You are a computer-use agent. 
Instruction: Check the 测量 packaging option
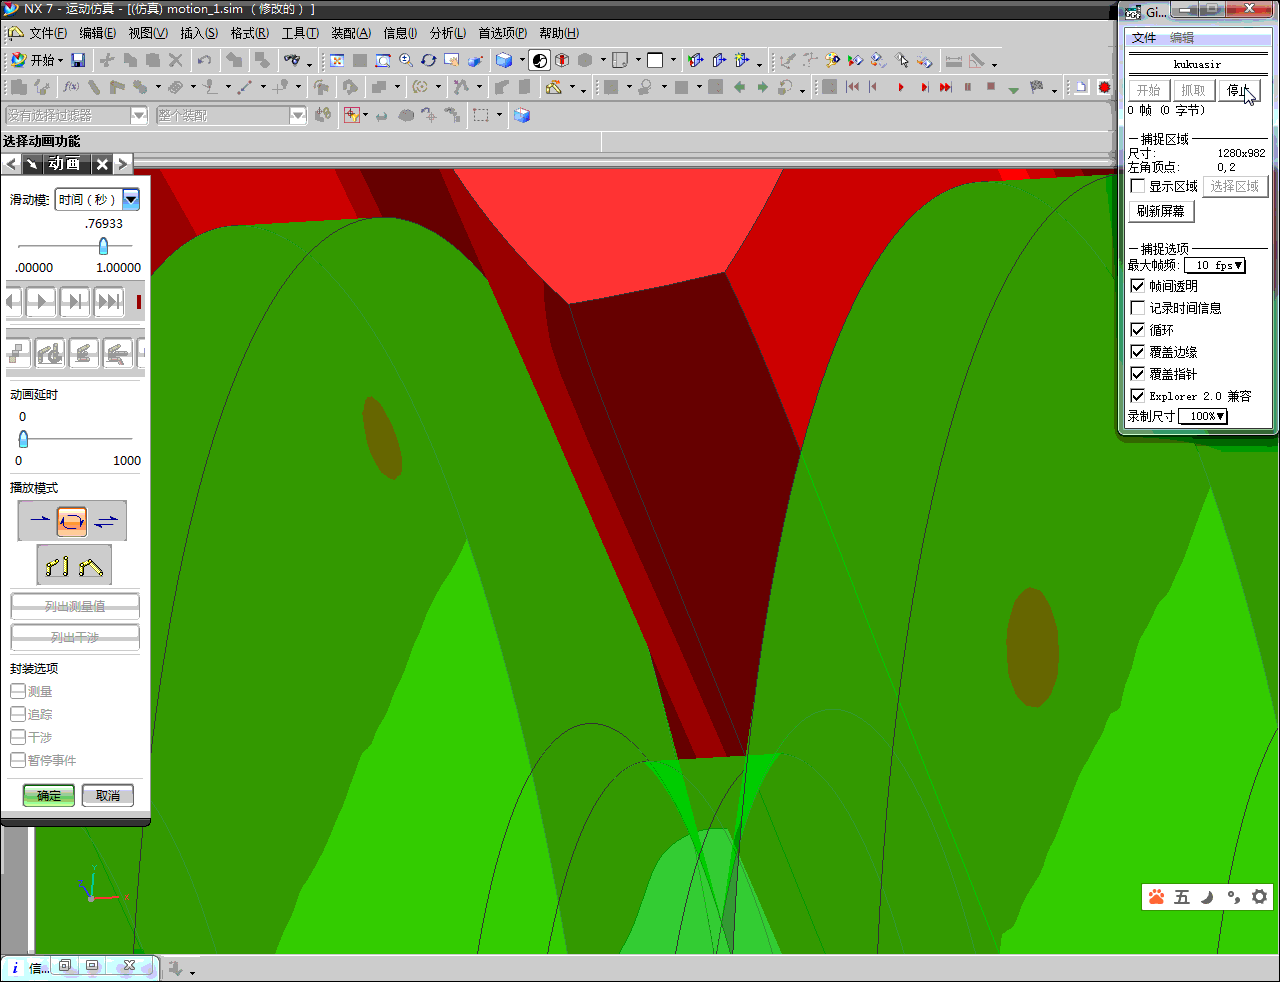click(18, 691)
